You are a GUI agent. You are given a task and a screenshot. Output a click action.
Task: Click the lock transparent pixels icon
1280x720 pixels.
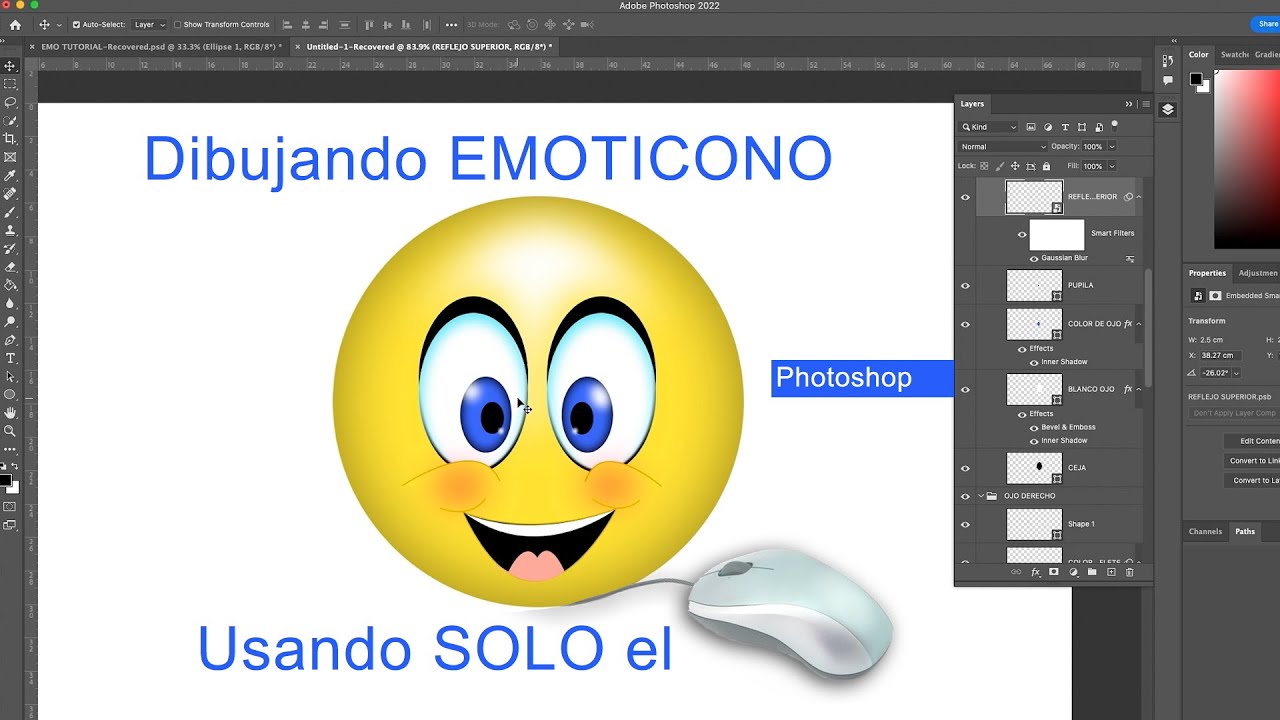click(984, 166)
